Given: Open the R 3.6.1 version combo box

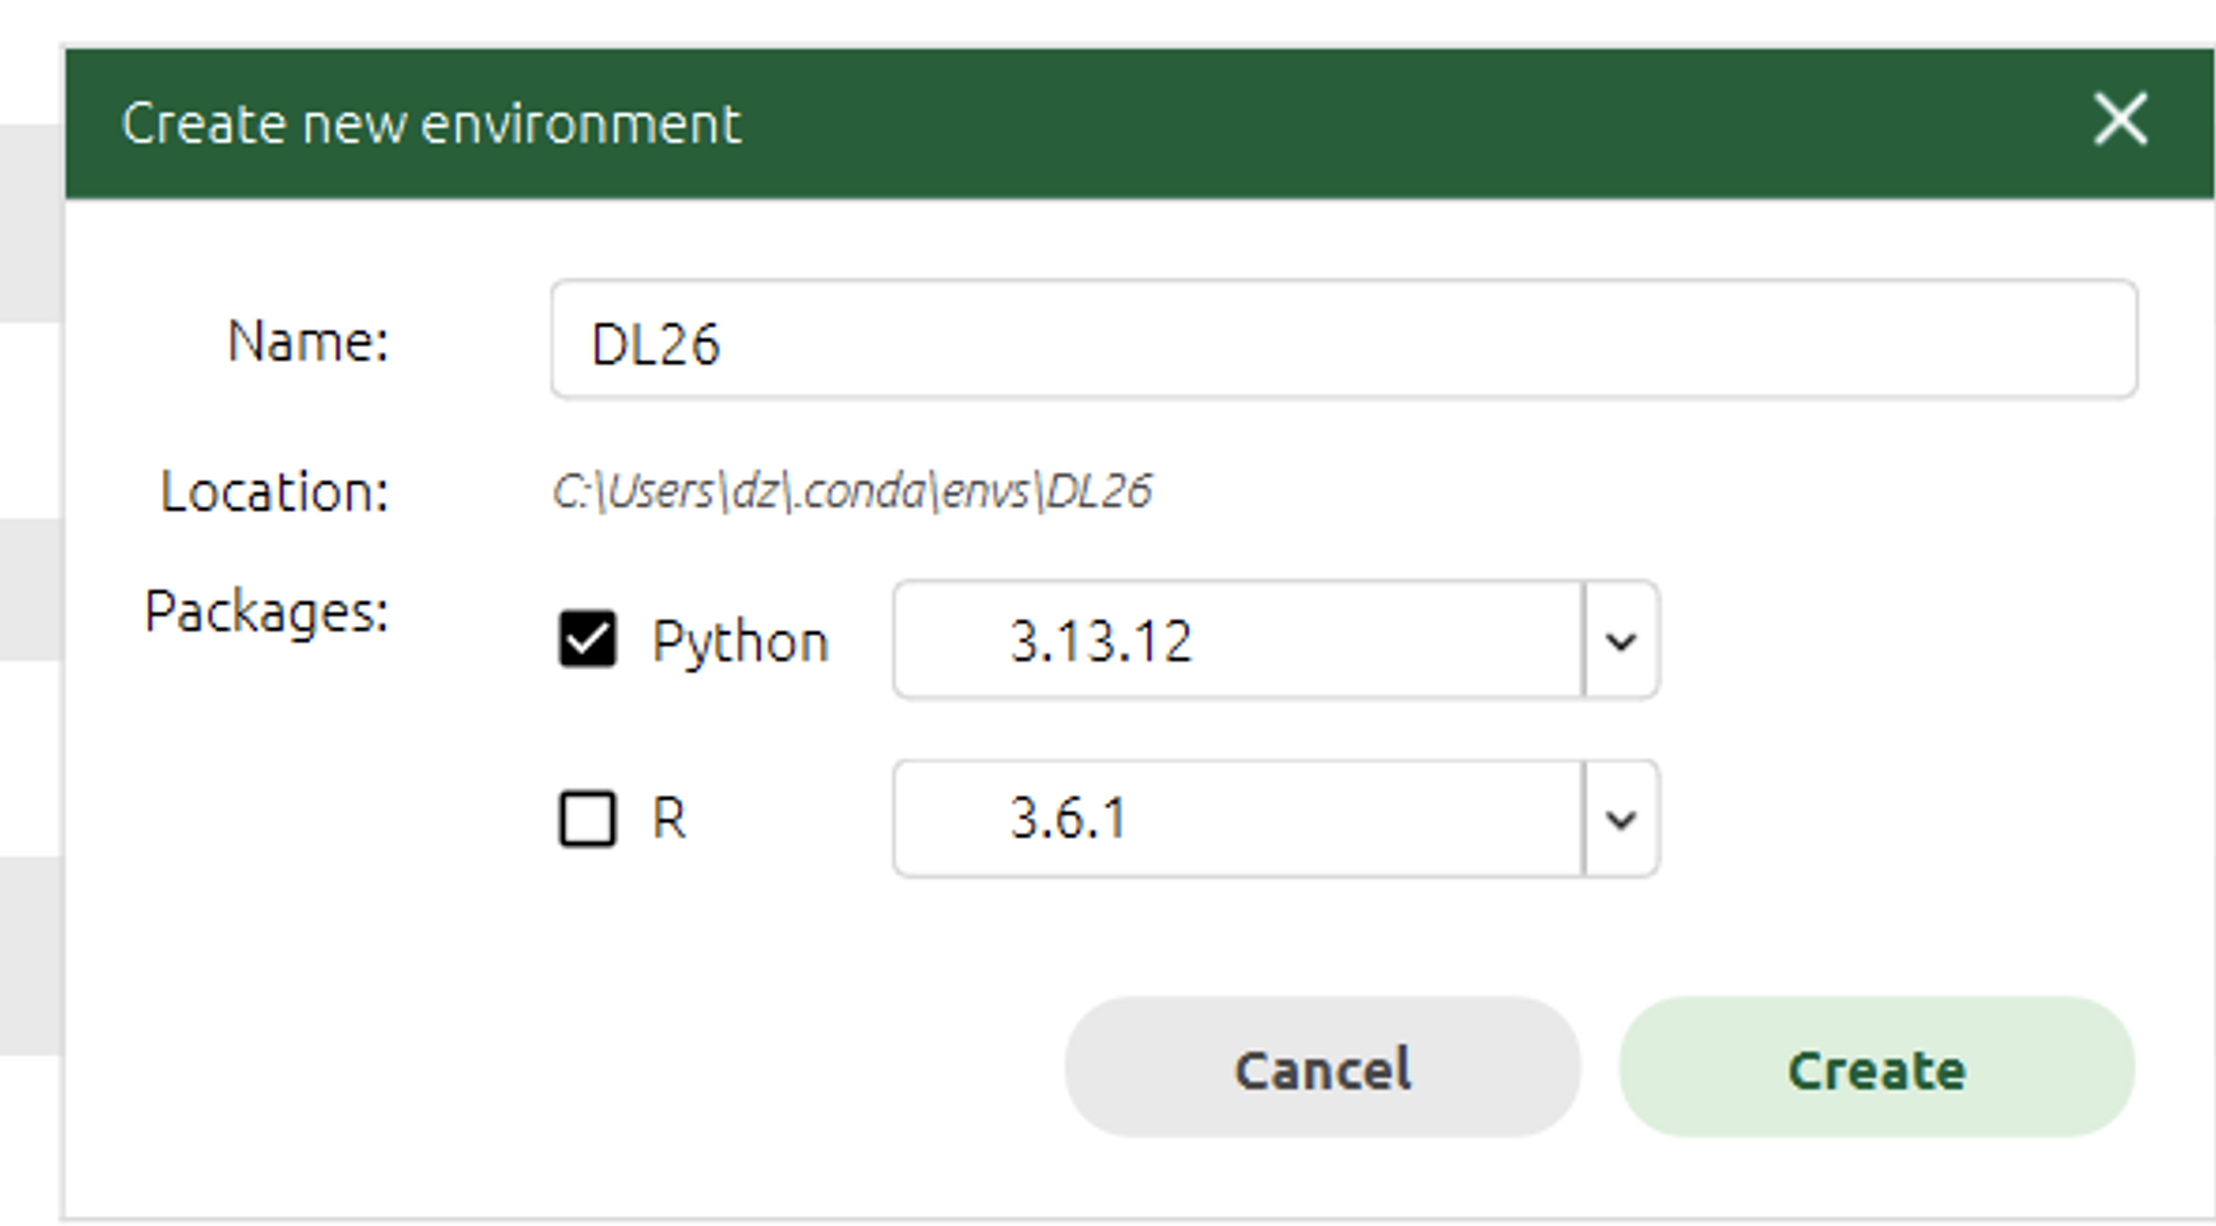Looking at the screenshot, I should (x=1276, y=819).
